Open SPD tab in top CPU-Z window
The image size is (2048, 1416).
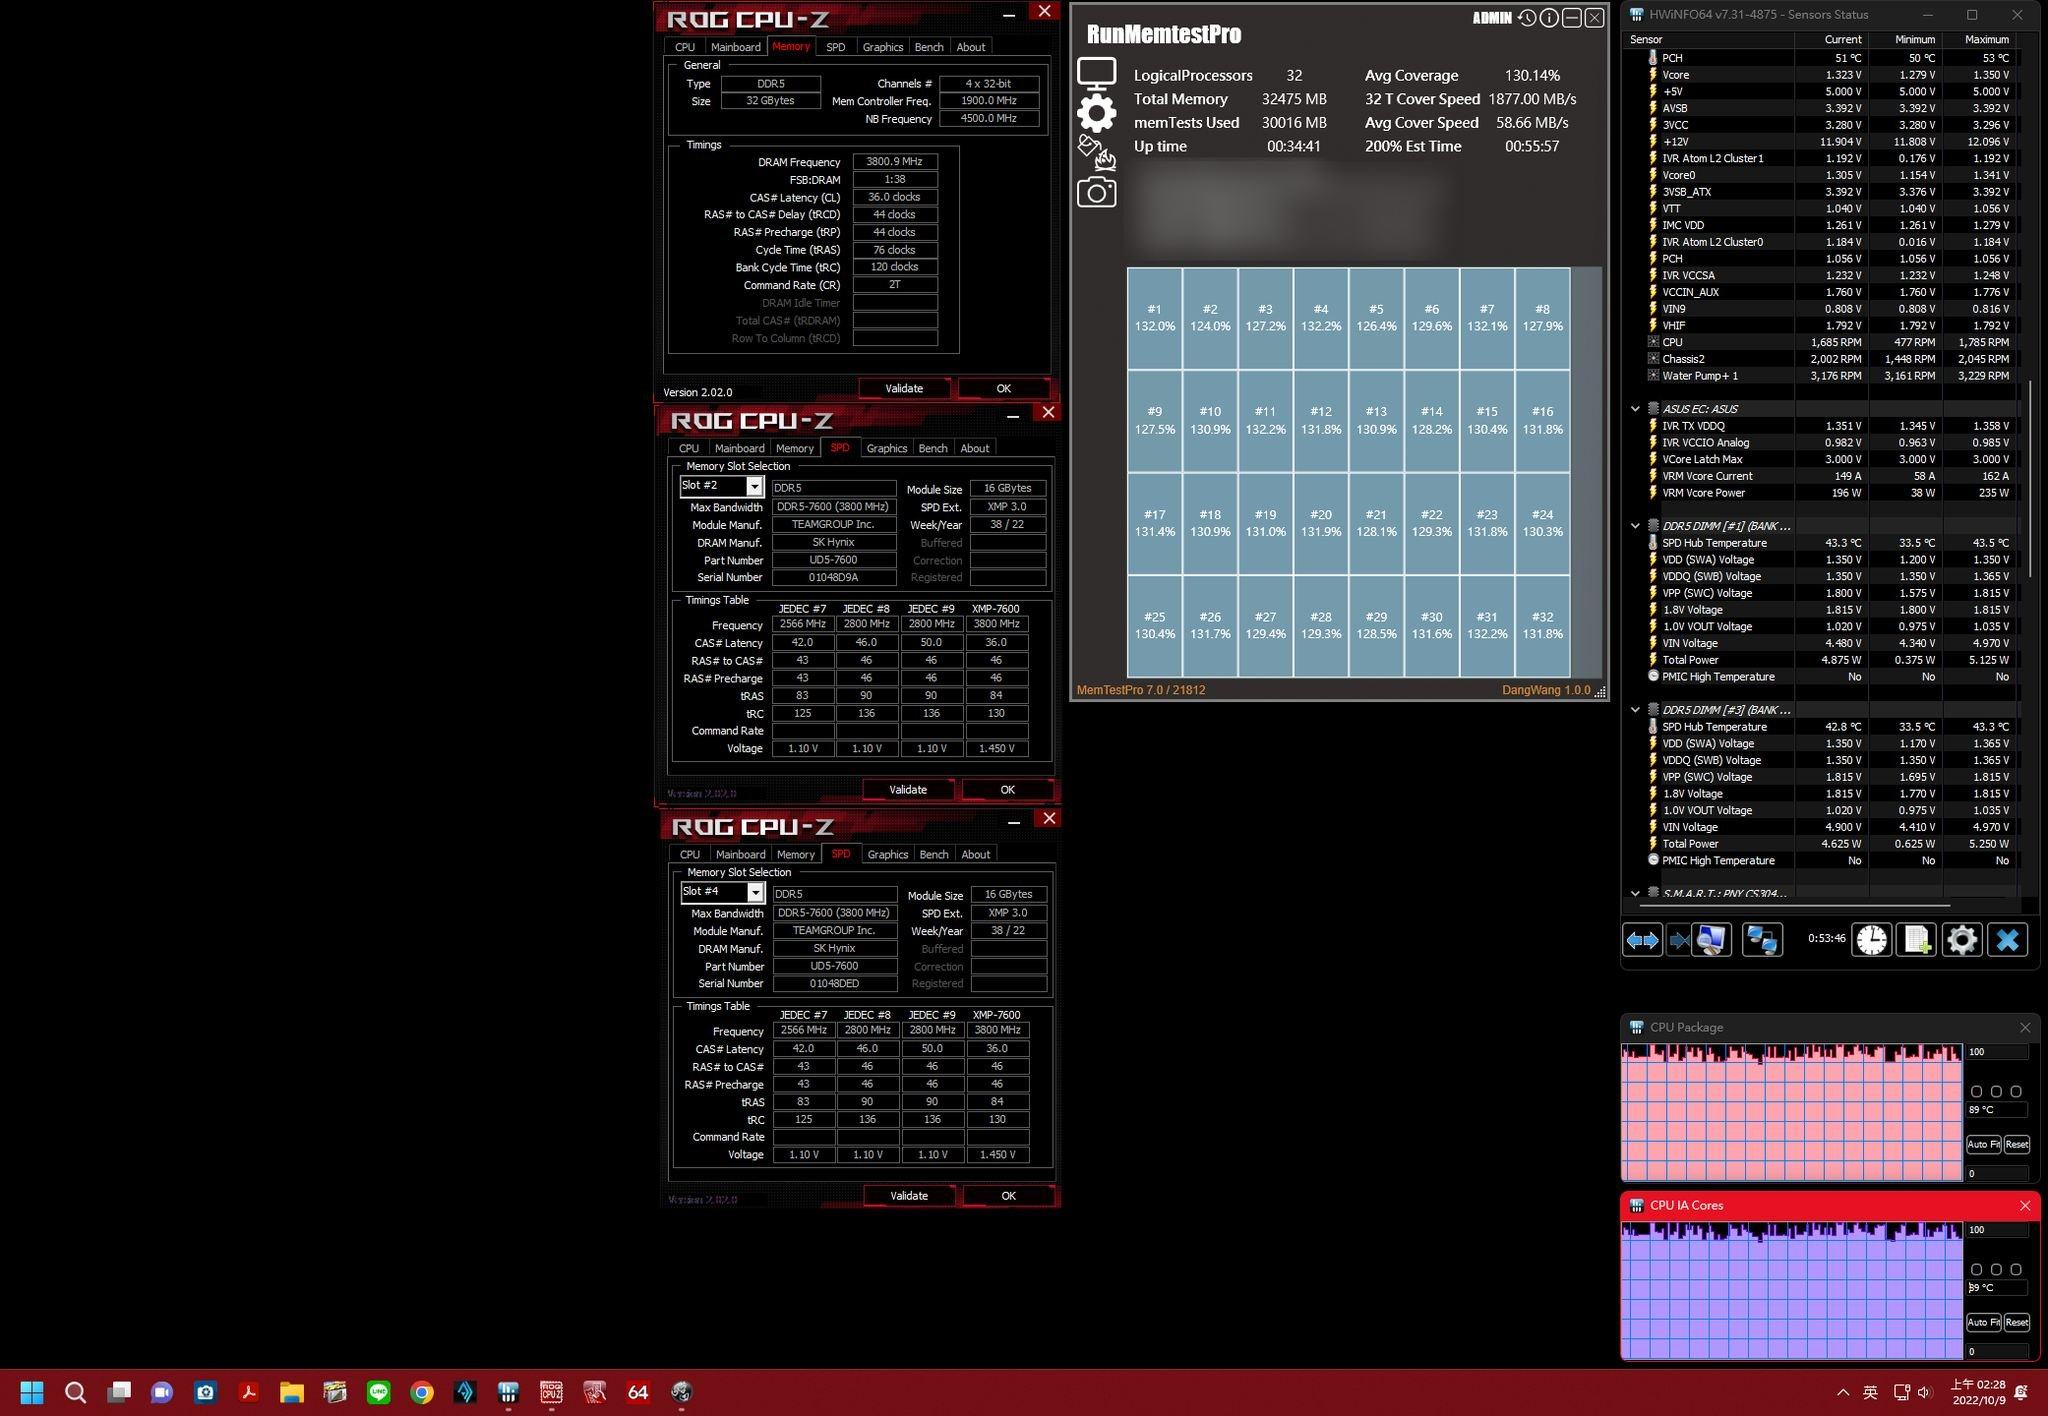(835, 47)
